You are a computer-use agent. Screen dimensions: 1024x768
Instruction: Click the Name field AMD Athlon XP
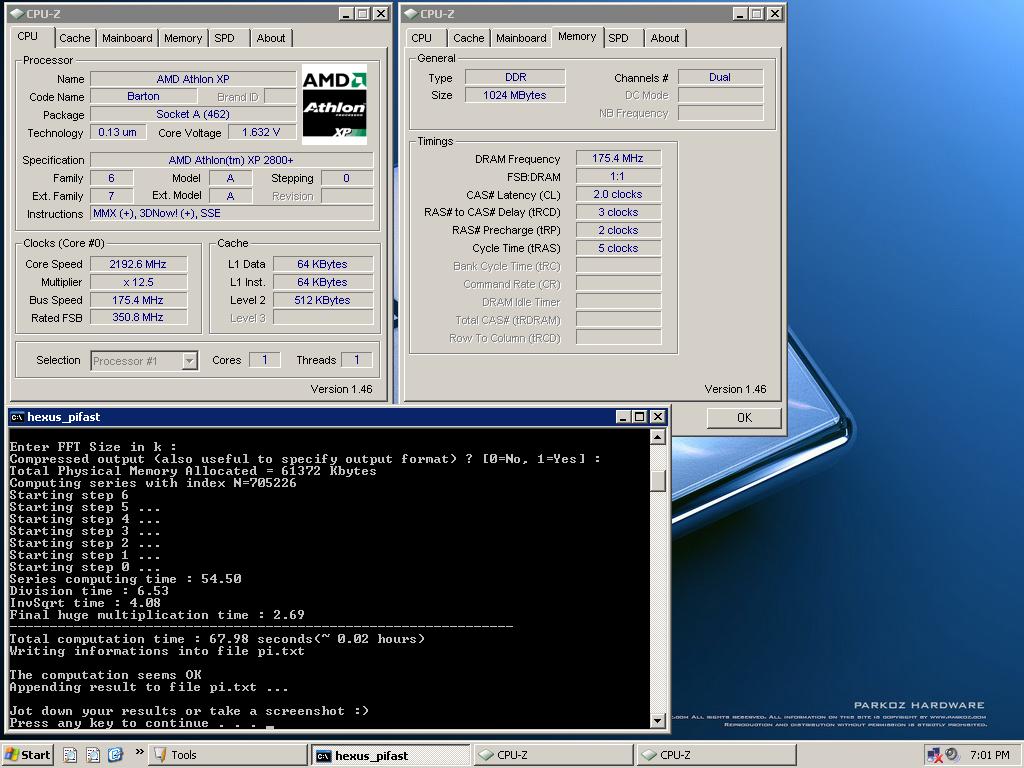(x=193, y=79)
